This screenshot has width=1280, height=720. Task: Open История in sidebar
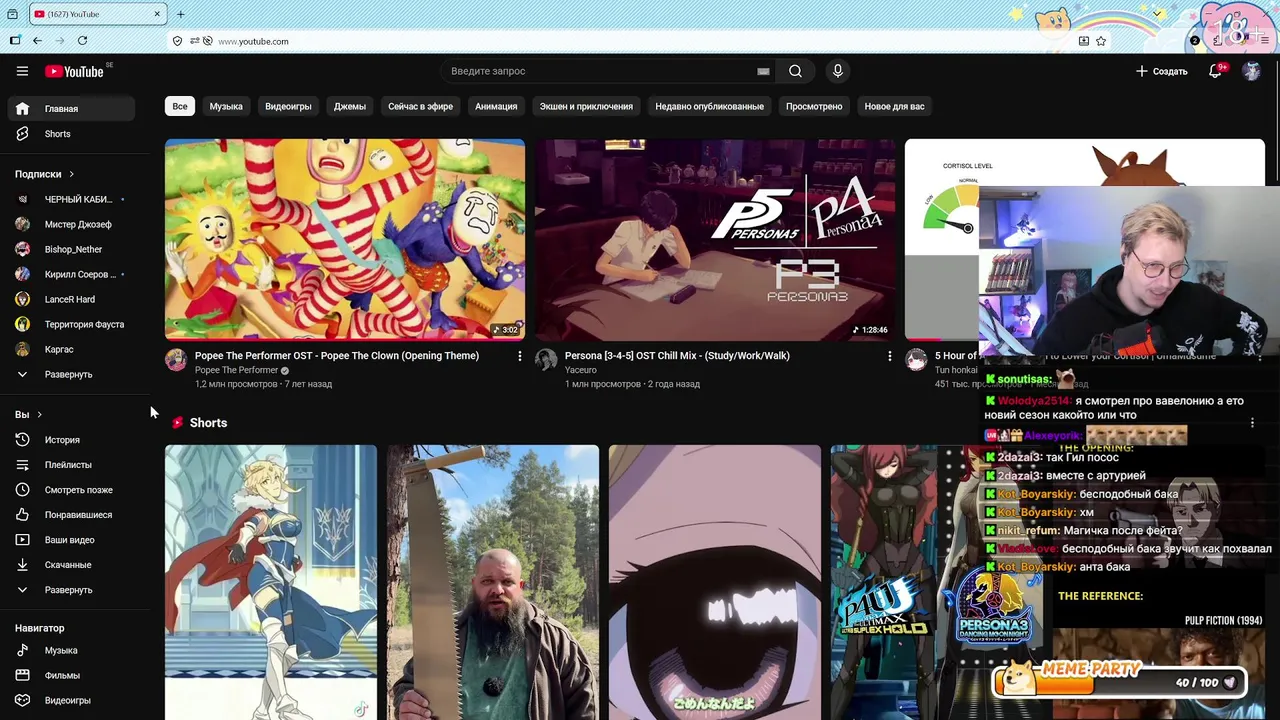pyautogui.click(x=71, y=439)
